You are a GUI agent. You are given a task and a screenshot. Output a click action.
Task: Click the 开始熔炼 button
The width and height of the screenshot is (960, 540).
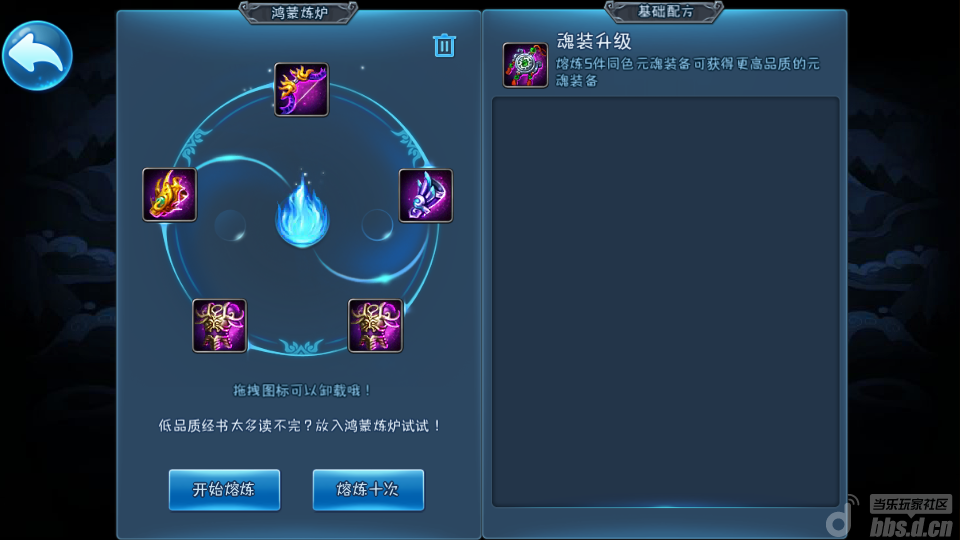pyautogui.click(x=224, y=490)
